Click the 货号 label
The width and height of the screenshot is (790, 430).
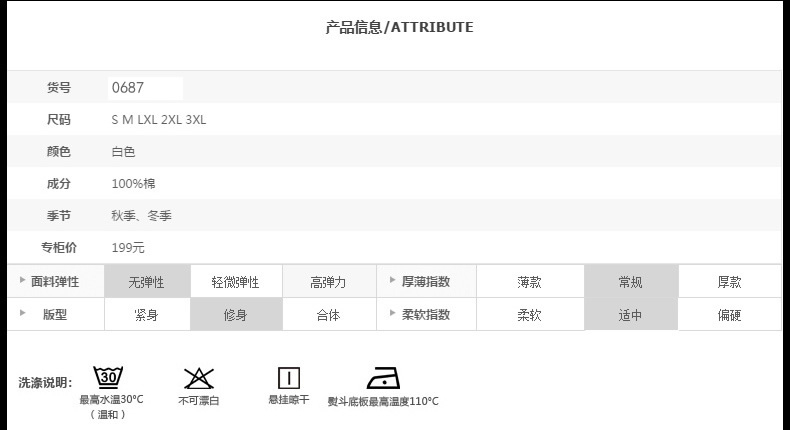59,88
